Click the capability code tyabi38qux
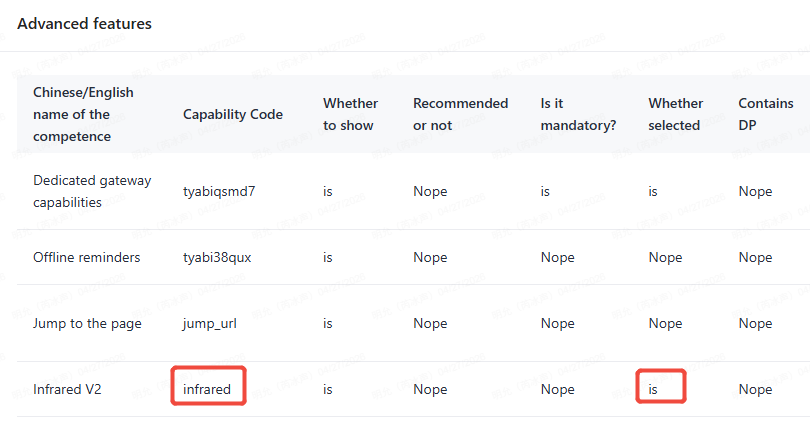Viewport: 810px width, 423px height. click(217, 257)
